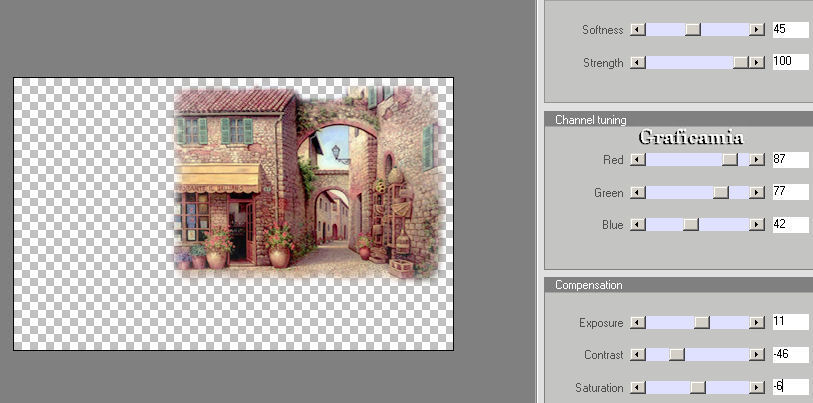The width and height of the screenshot is (813, 403).
Task: Click the Saturation label
Action: click(599, 388)
